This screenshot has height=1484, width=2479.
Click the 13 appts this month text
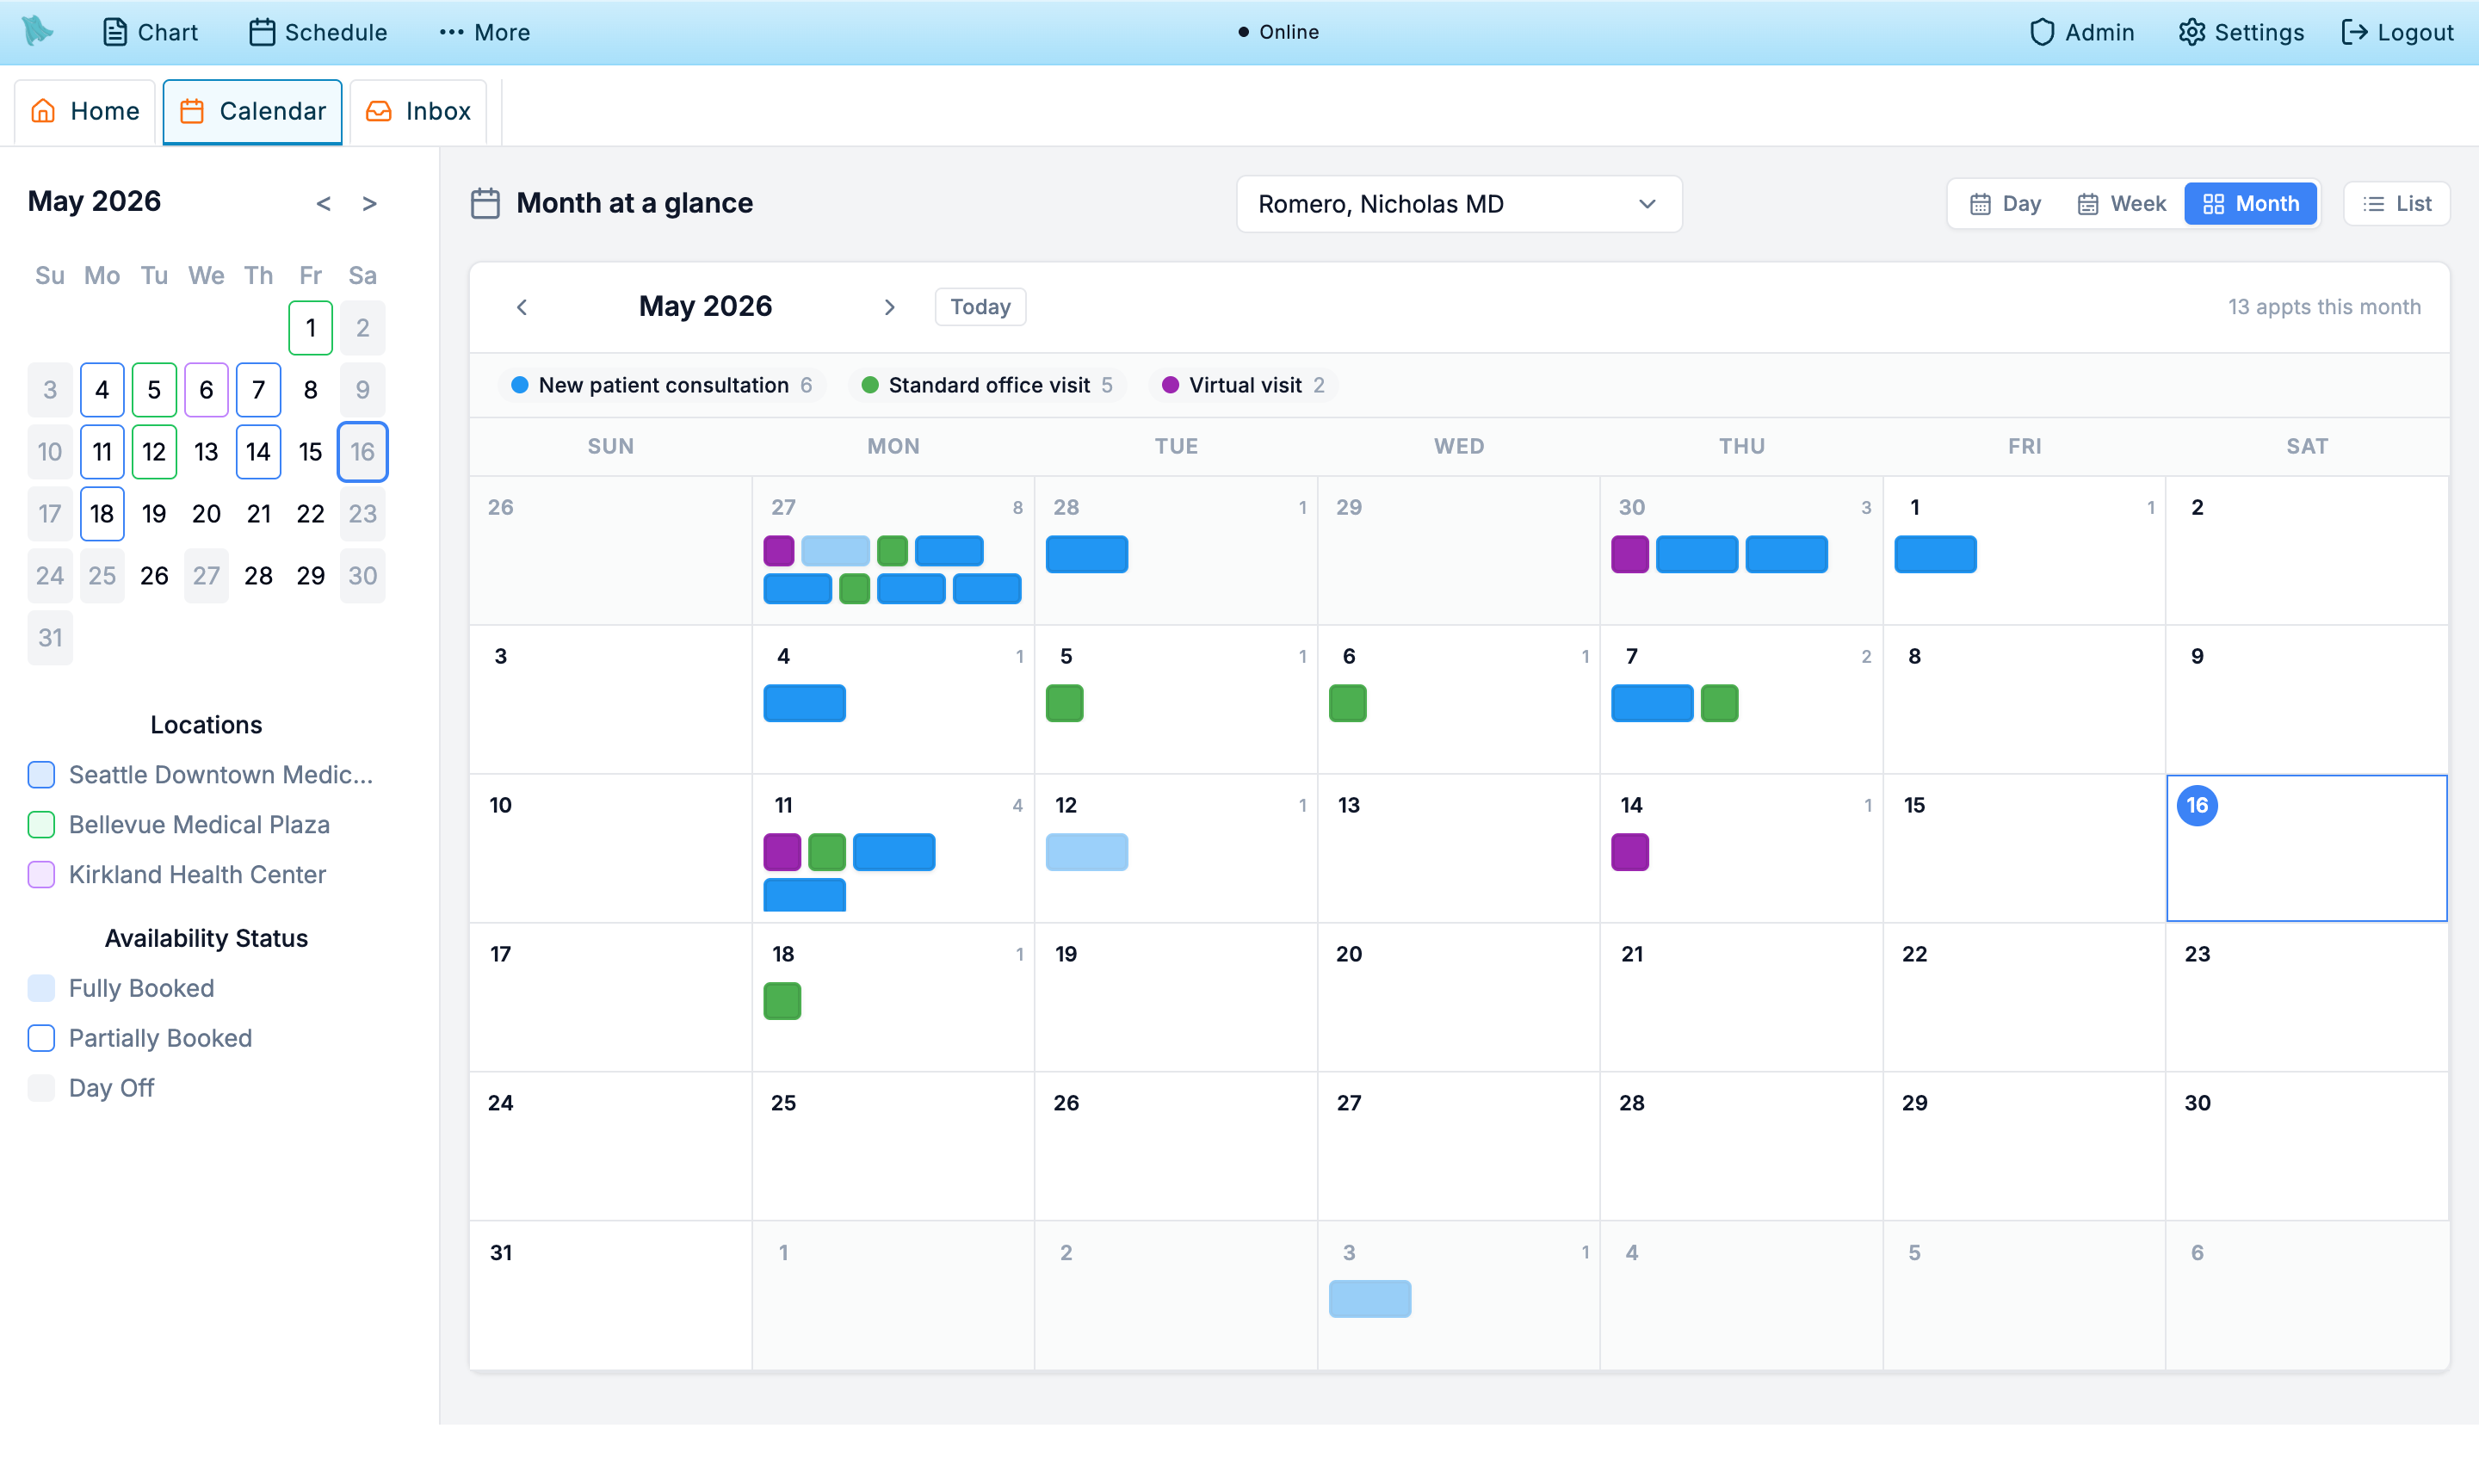coord(2324,307)
